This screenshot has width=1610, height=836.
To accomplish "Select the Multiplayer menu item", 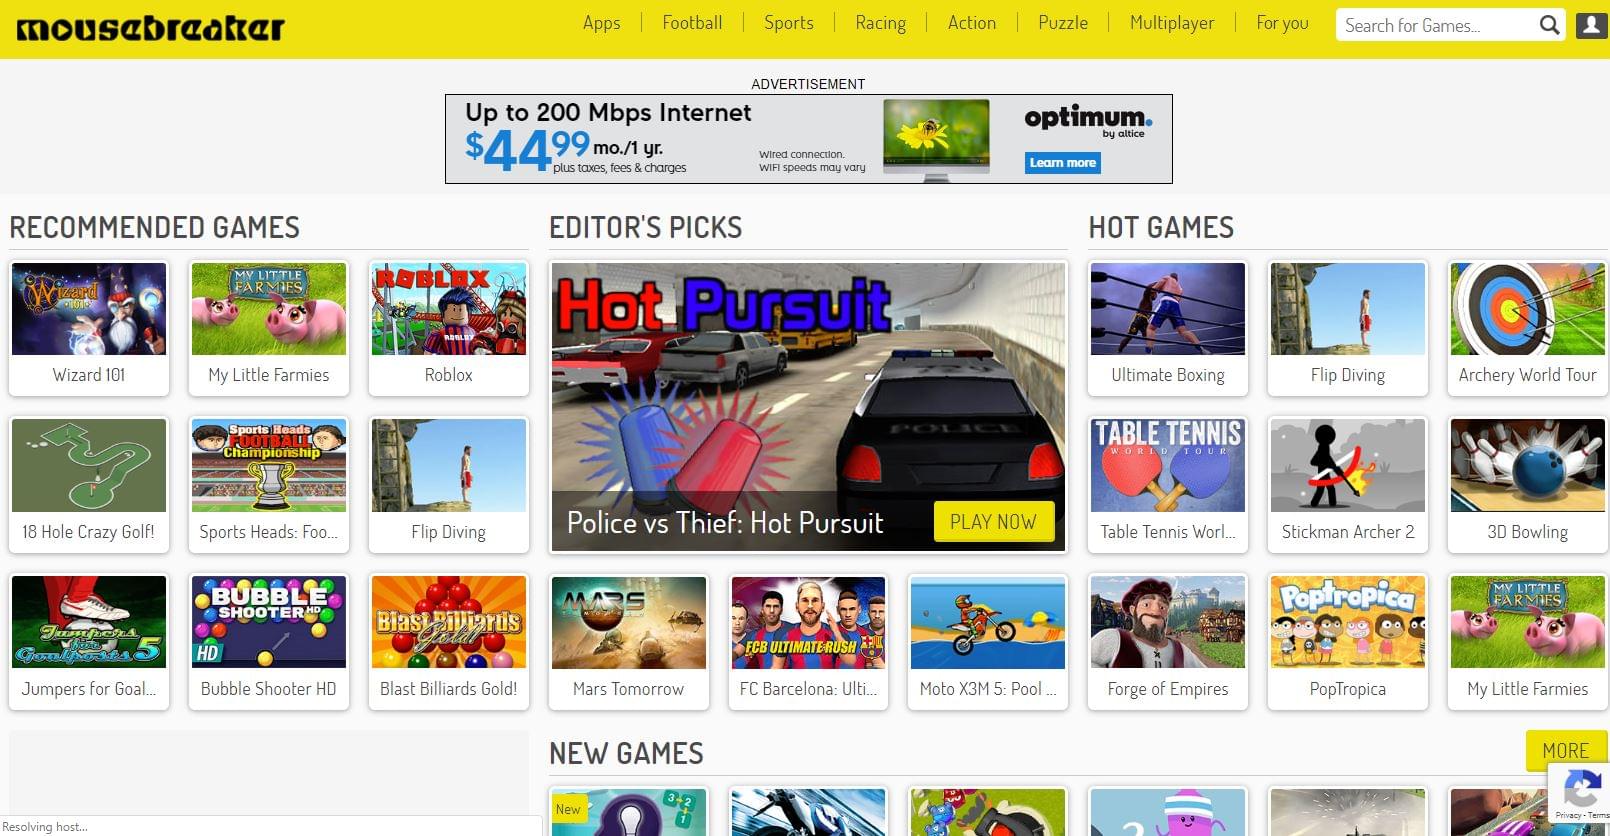I will pyautogui.click(x=1172, y=23).
